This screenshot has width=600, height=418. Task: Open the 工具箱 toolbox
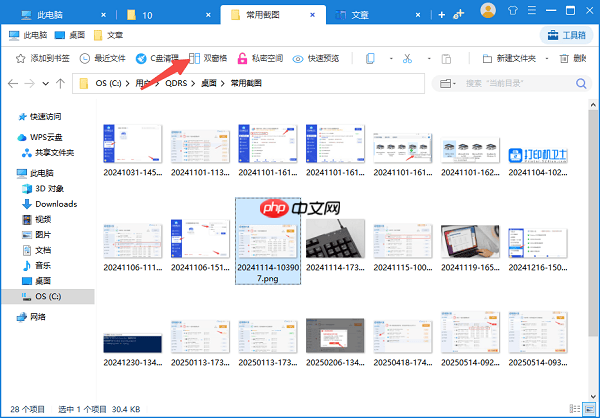(566, 35)
